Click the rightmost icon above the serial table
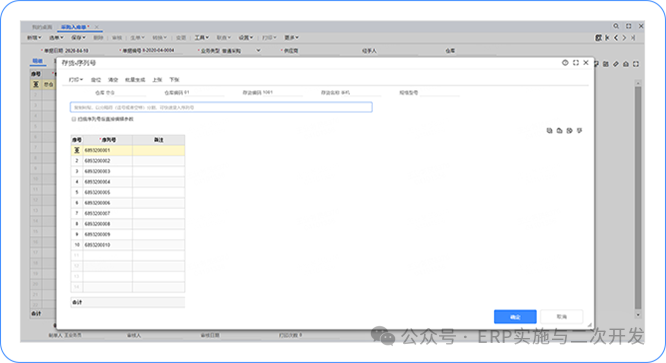 point(579,131)
